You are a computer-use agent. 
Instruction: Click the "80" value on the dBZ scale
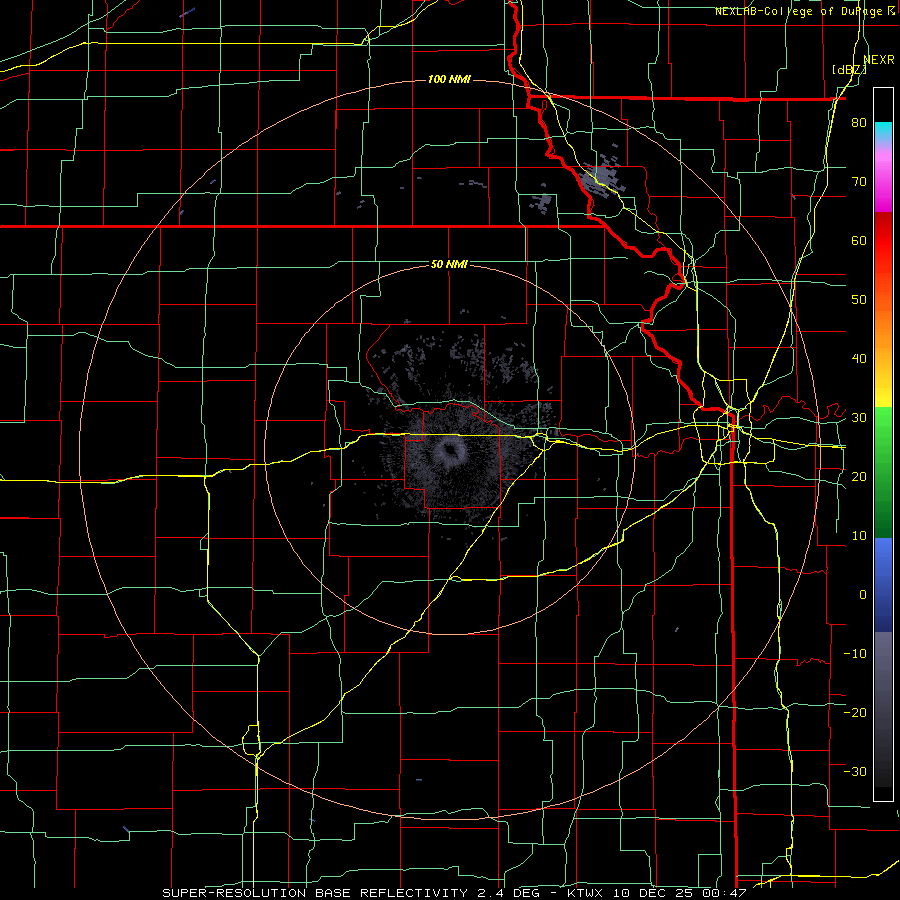859,123
